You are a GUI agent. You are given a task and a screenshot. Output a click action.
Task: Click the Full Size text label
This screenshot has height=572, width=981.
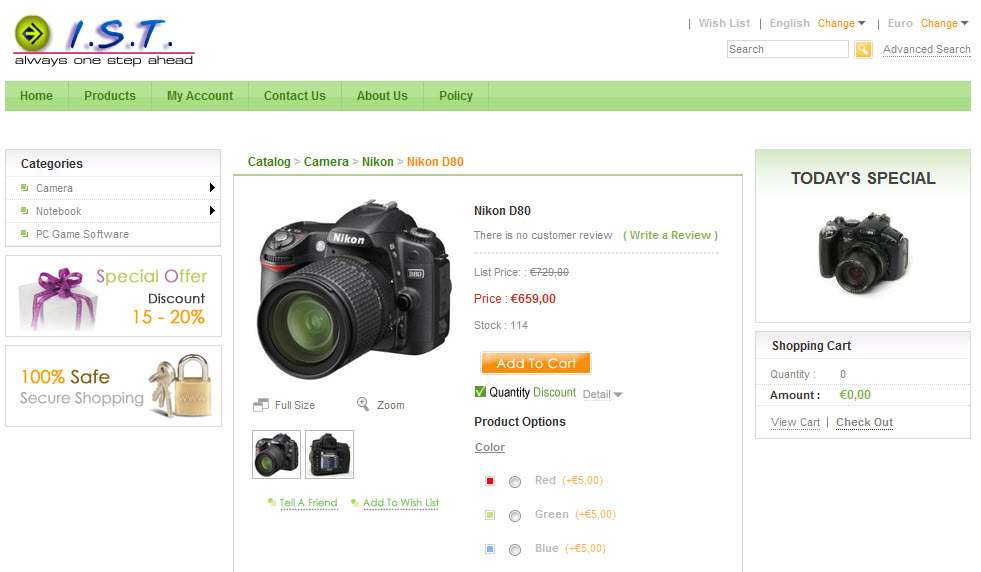click(x=295, y=406)
